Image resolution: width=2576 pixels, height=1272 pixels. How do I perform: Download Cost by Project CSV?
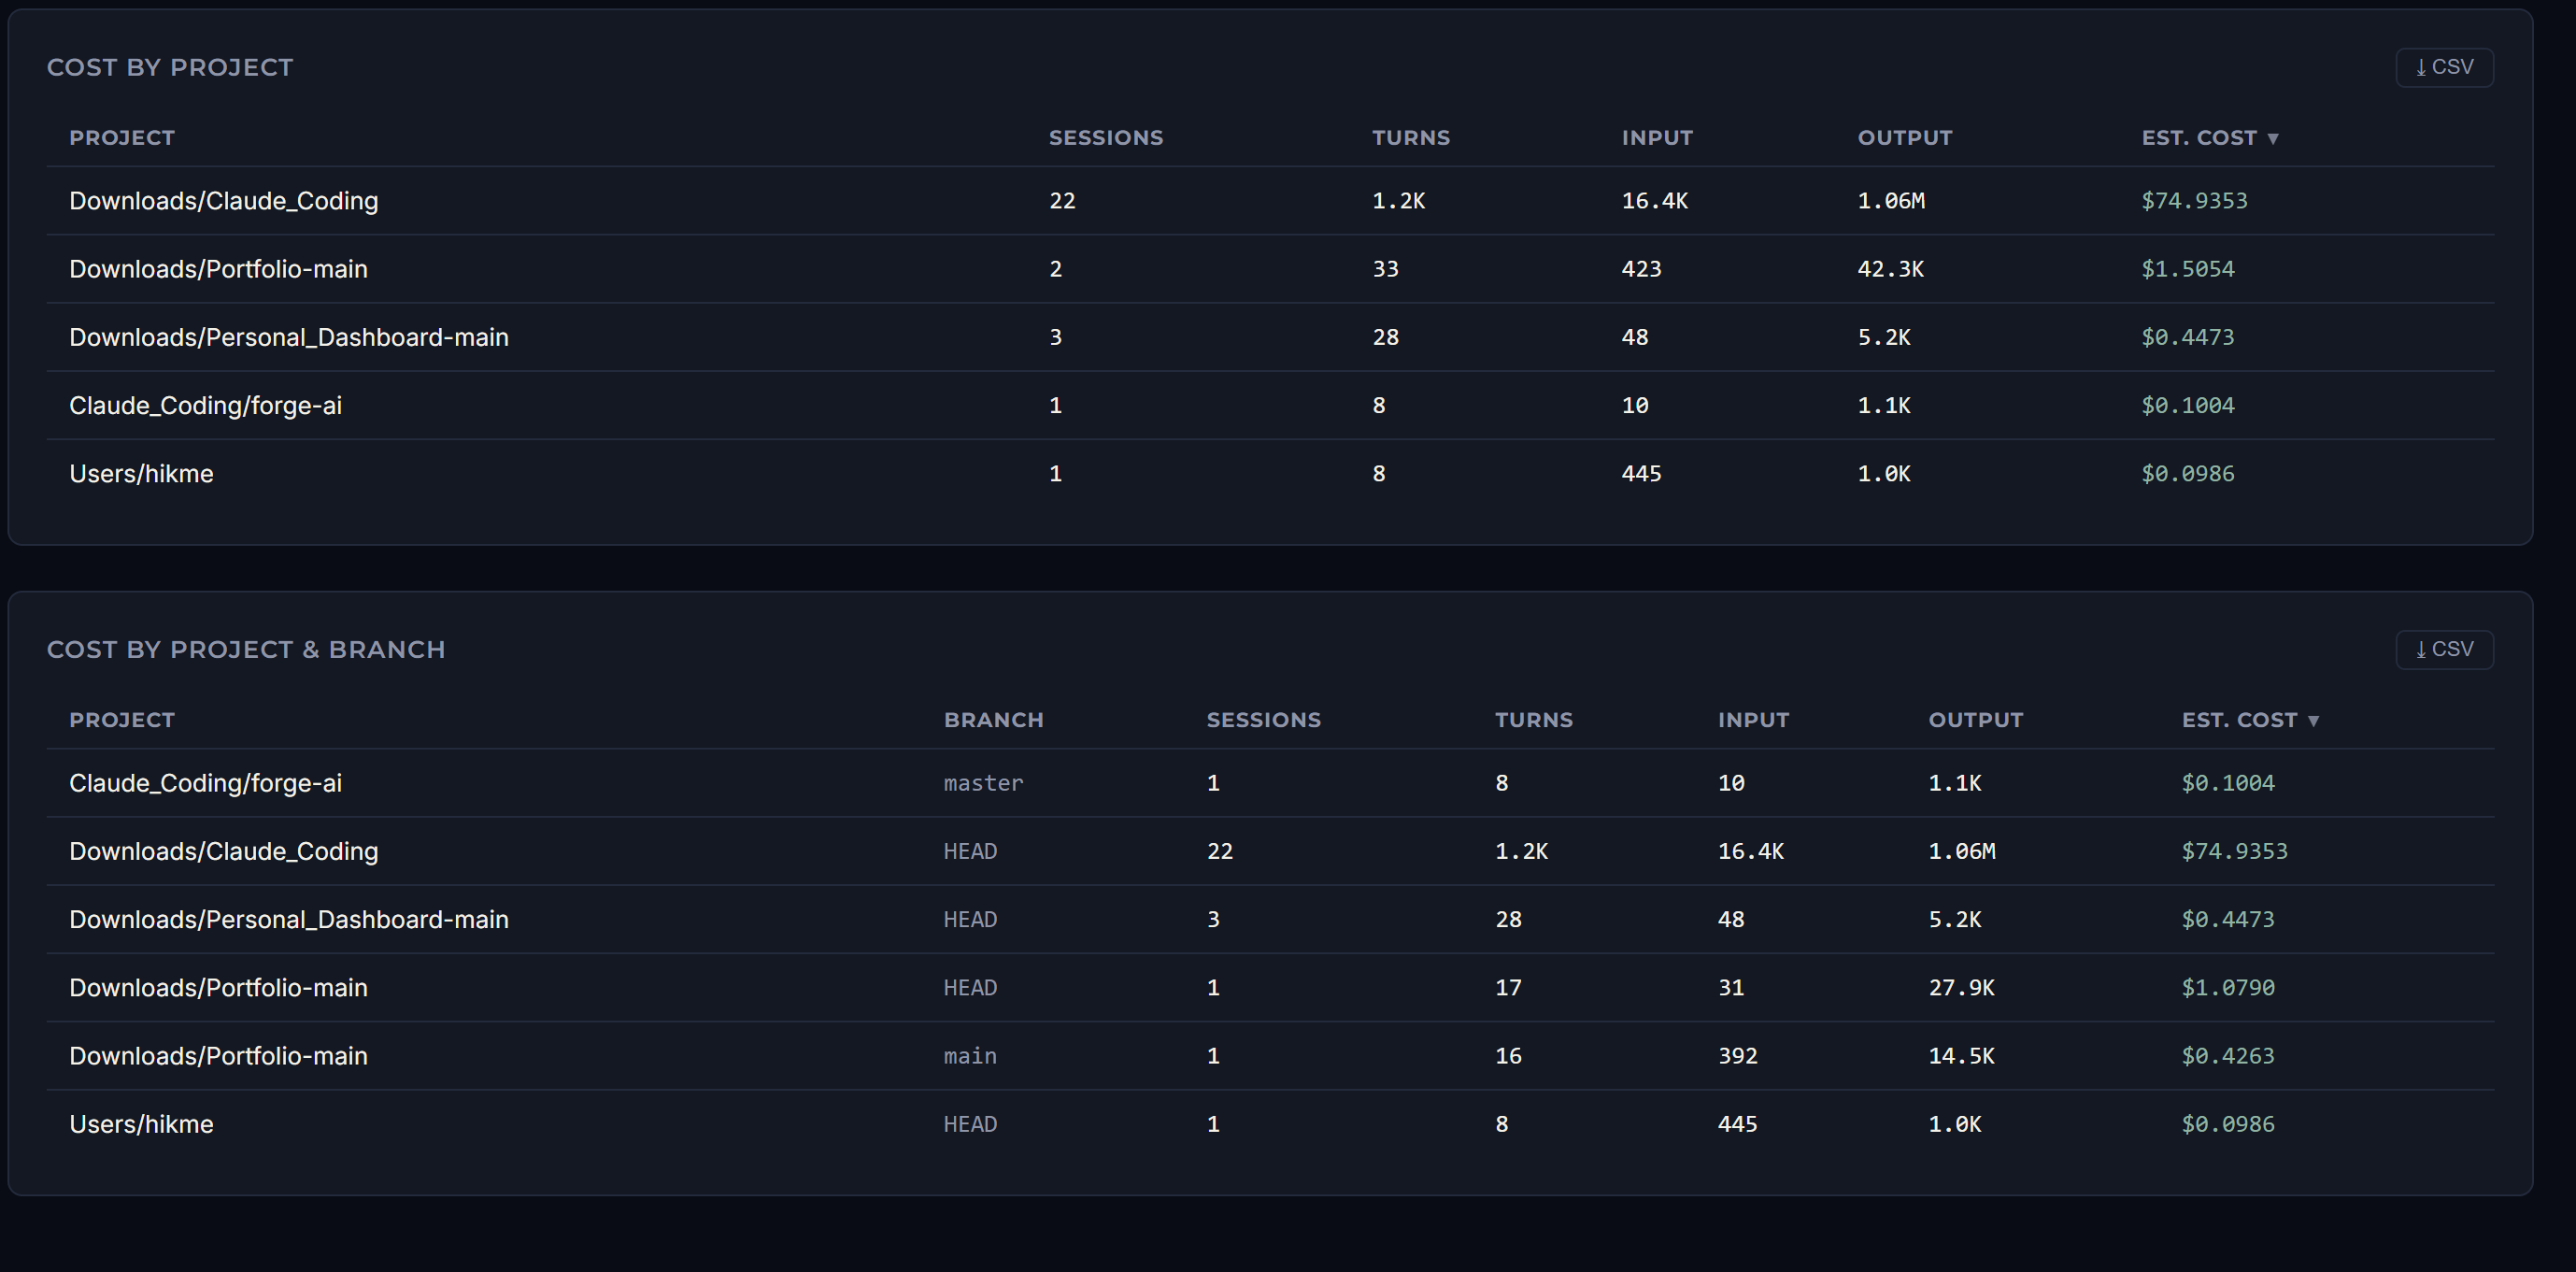[x=2444, y=67]
